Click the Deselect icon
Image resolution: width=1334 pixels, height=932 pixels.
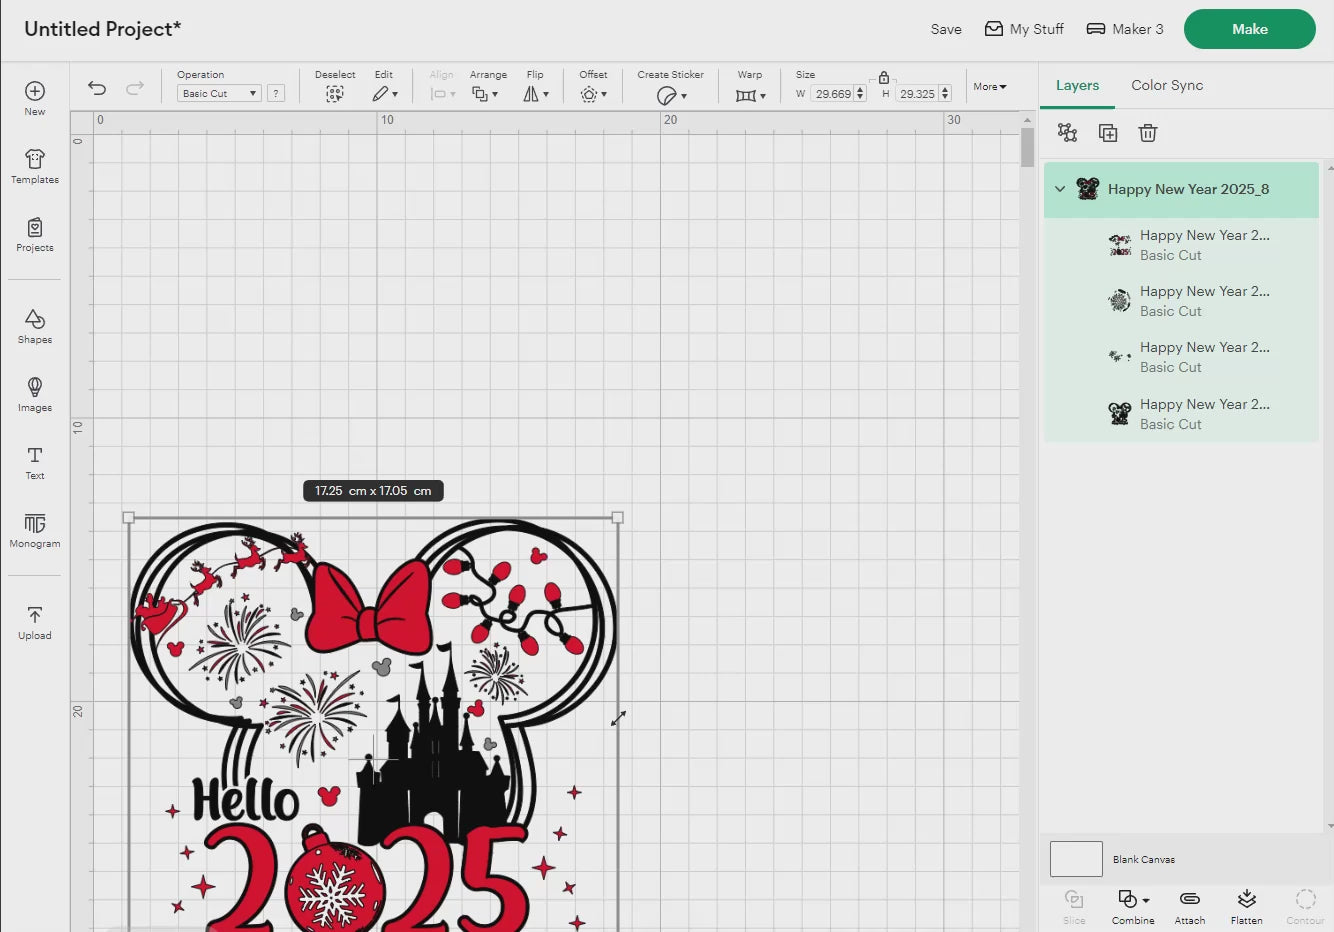335,93
